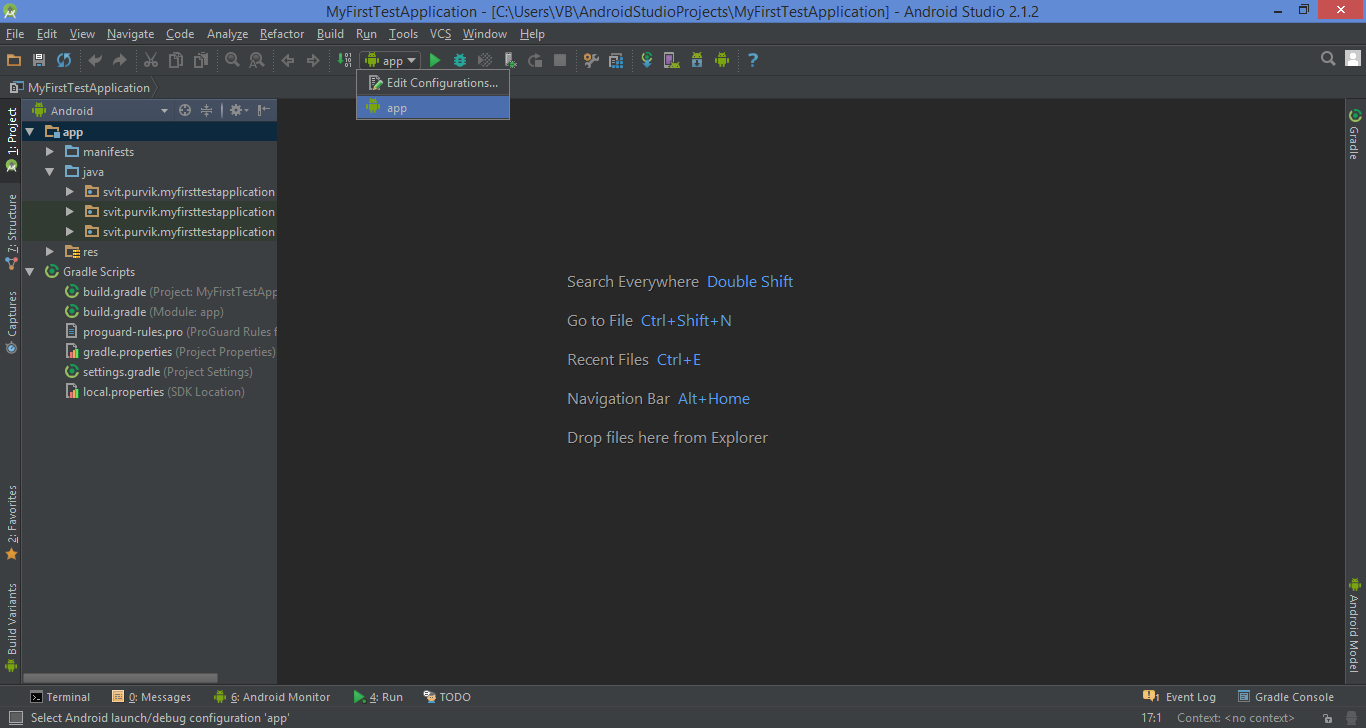The height and width of the screenshot is (728, 1366).
Task: Toggle the Gradle panel on right edge
Action: [x=1354, y=135]
